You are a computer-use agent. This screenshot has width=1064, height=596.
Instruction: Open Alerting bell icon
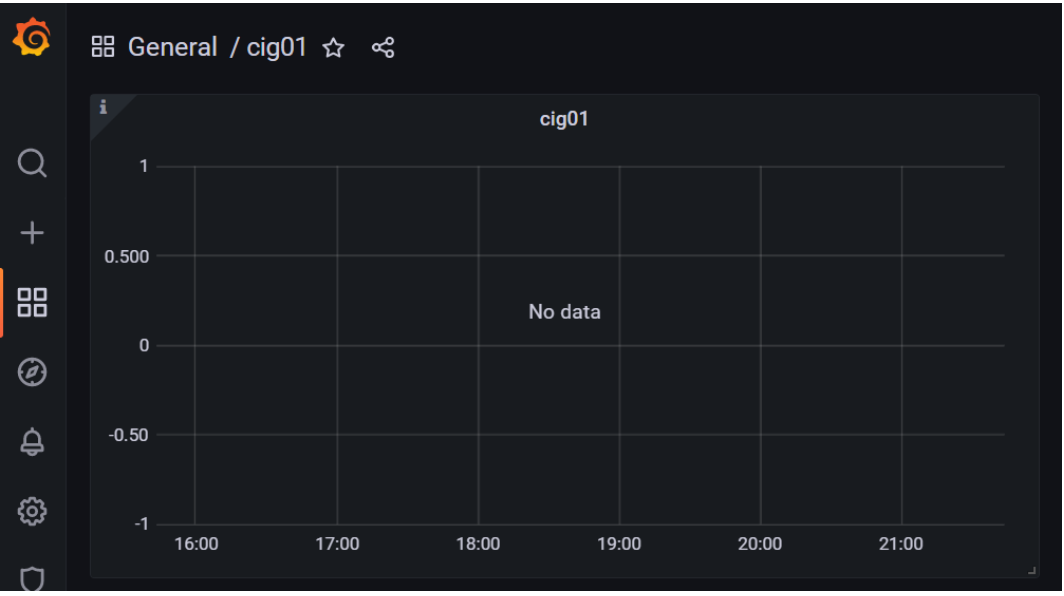[x=32, y=442]
